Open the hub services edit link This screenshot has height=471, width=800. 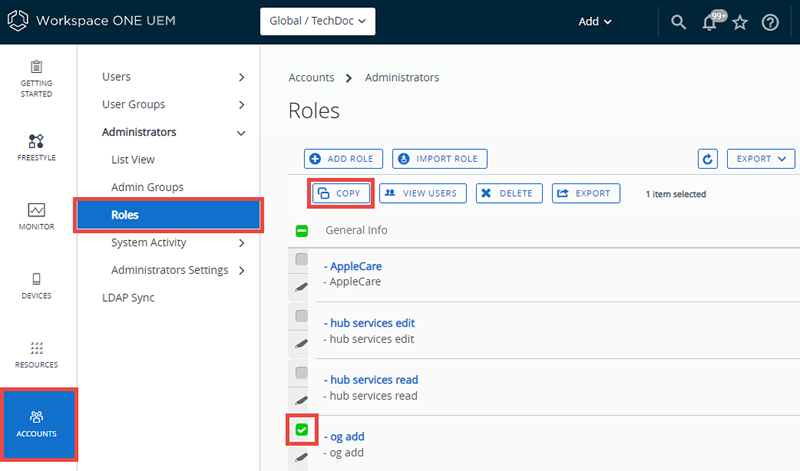pos(369,323)
